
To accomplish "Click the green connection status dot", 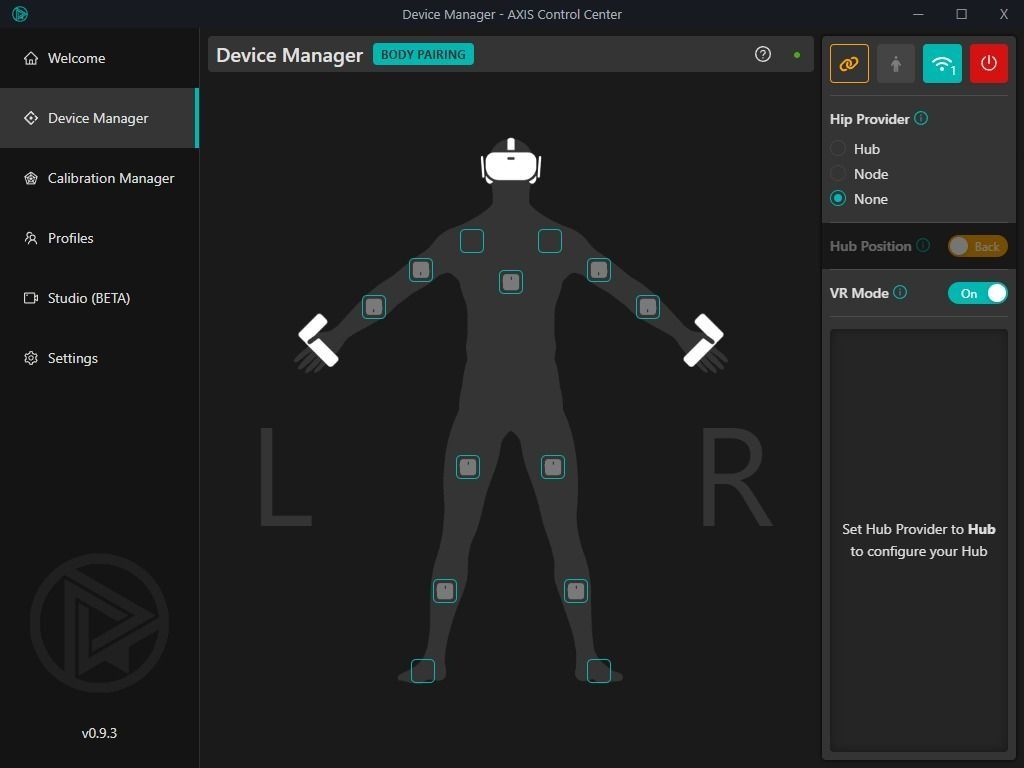I will point(797,55).
